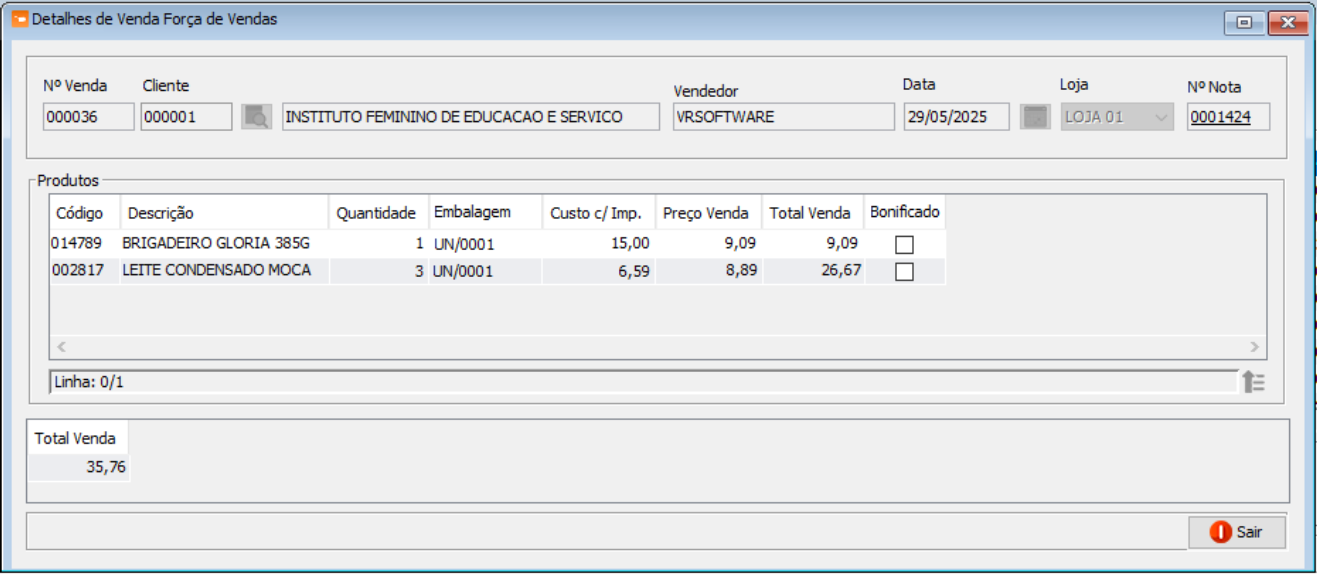
Task: Close the Detalhes de Venda window
Action: (x=1288, y=23)
